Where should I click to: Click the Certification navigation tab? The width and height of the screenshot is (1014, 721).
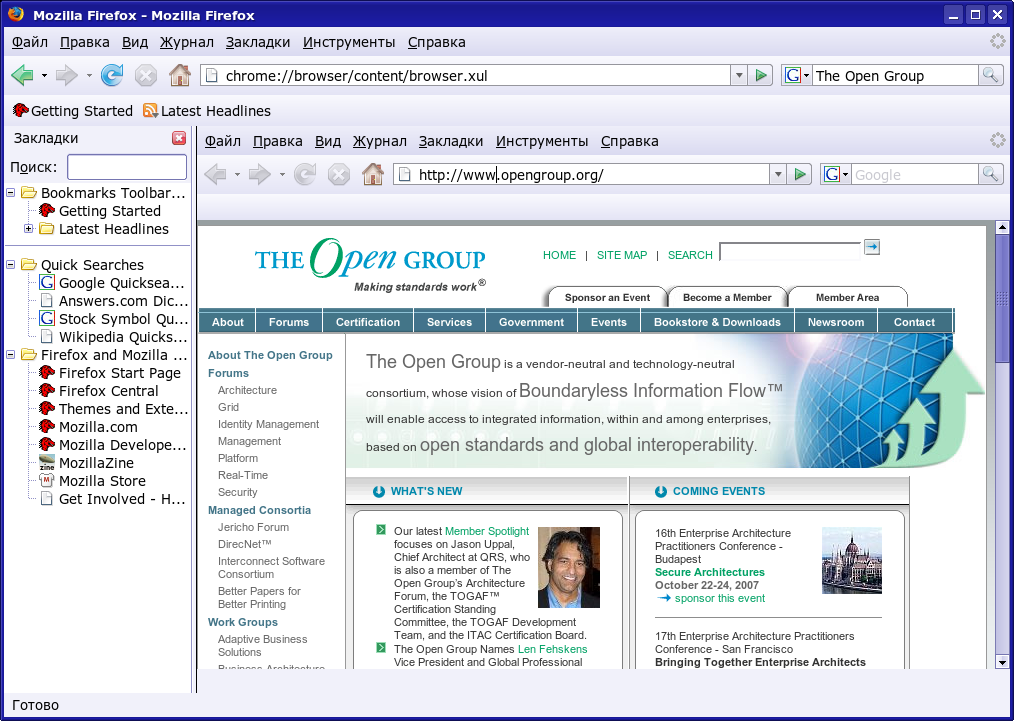tap(367, 322)
